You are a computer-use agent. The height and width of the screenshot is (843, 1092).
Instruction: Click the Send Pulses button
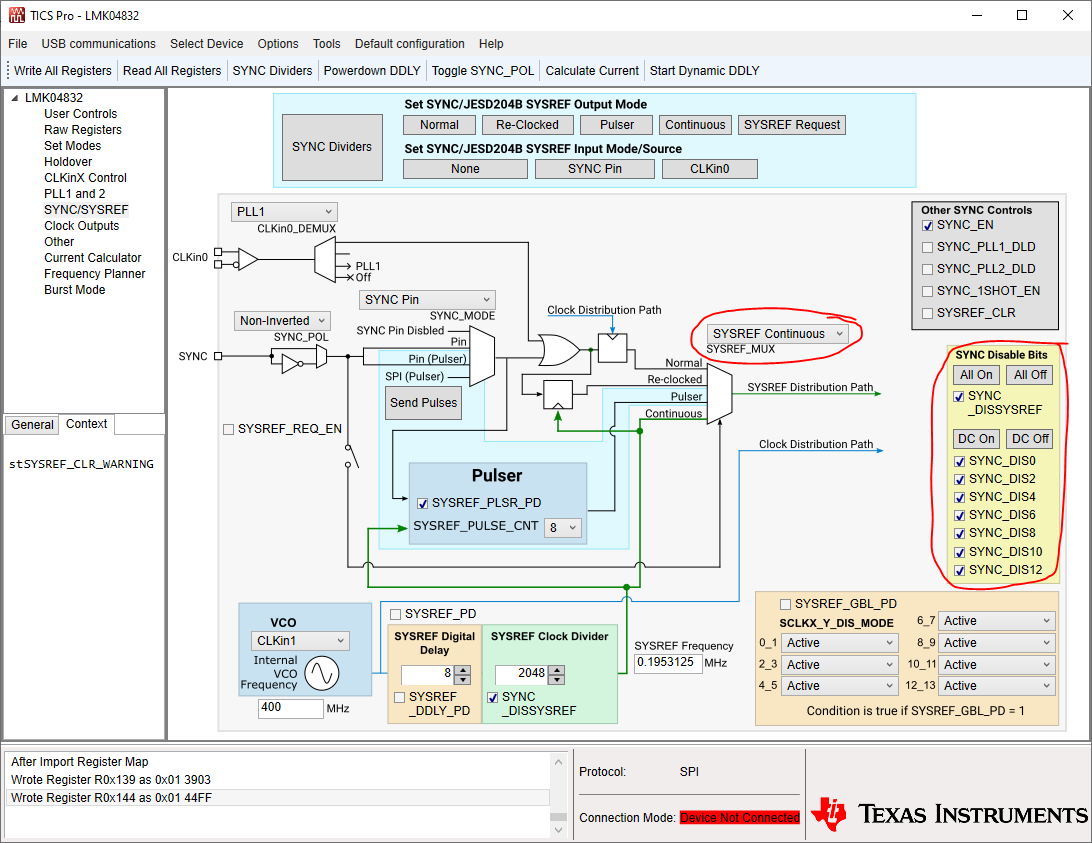pyautogui.click(x=423, y=403)
